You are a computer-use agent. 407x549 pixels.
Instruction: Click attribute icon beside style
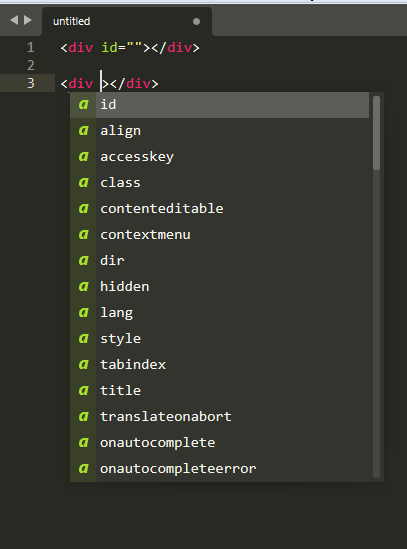pos(83,339)
